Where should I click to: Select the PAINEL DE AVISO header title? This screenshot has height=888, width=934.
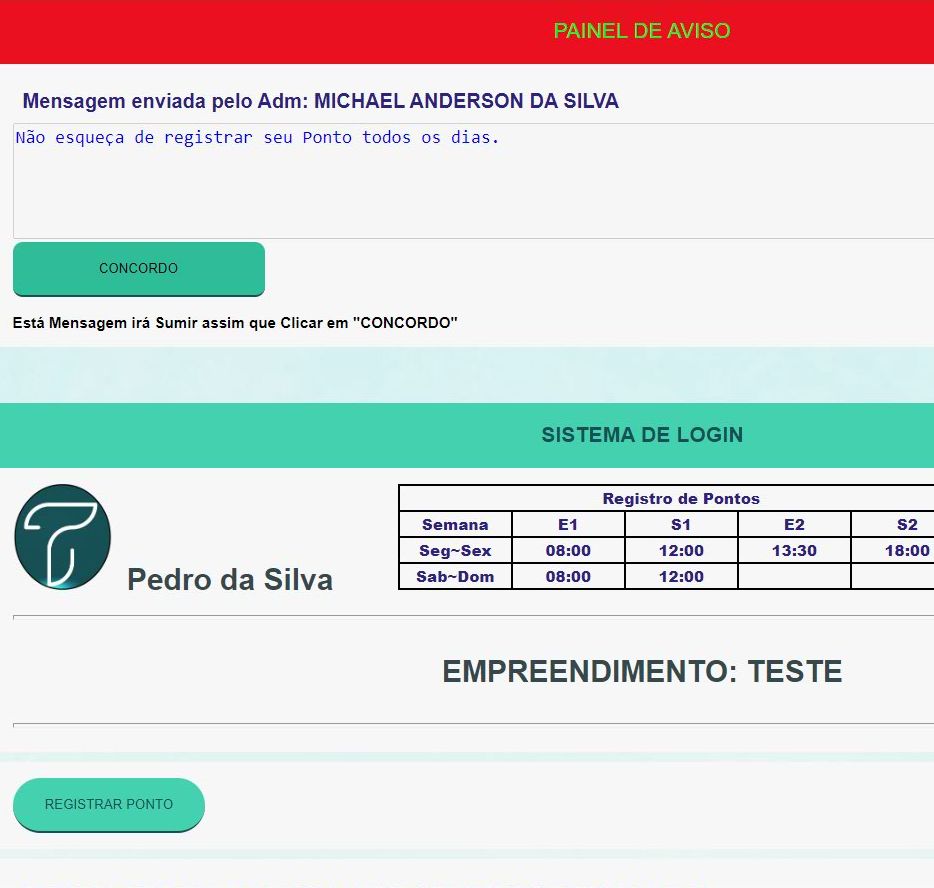point(641,31)
